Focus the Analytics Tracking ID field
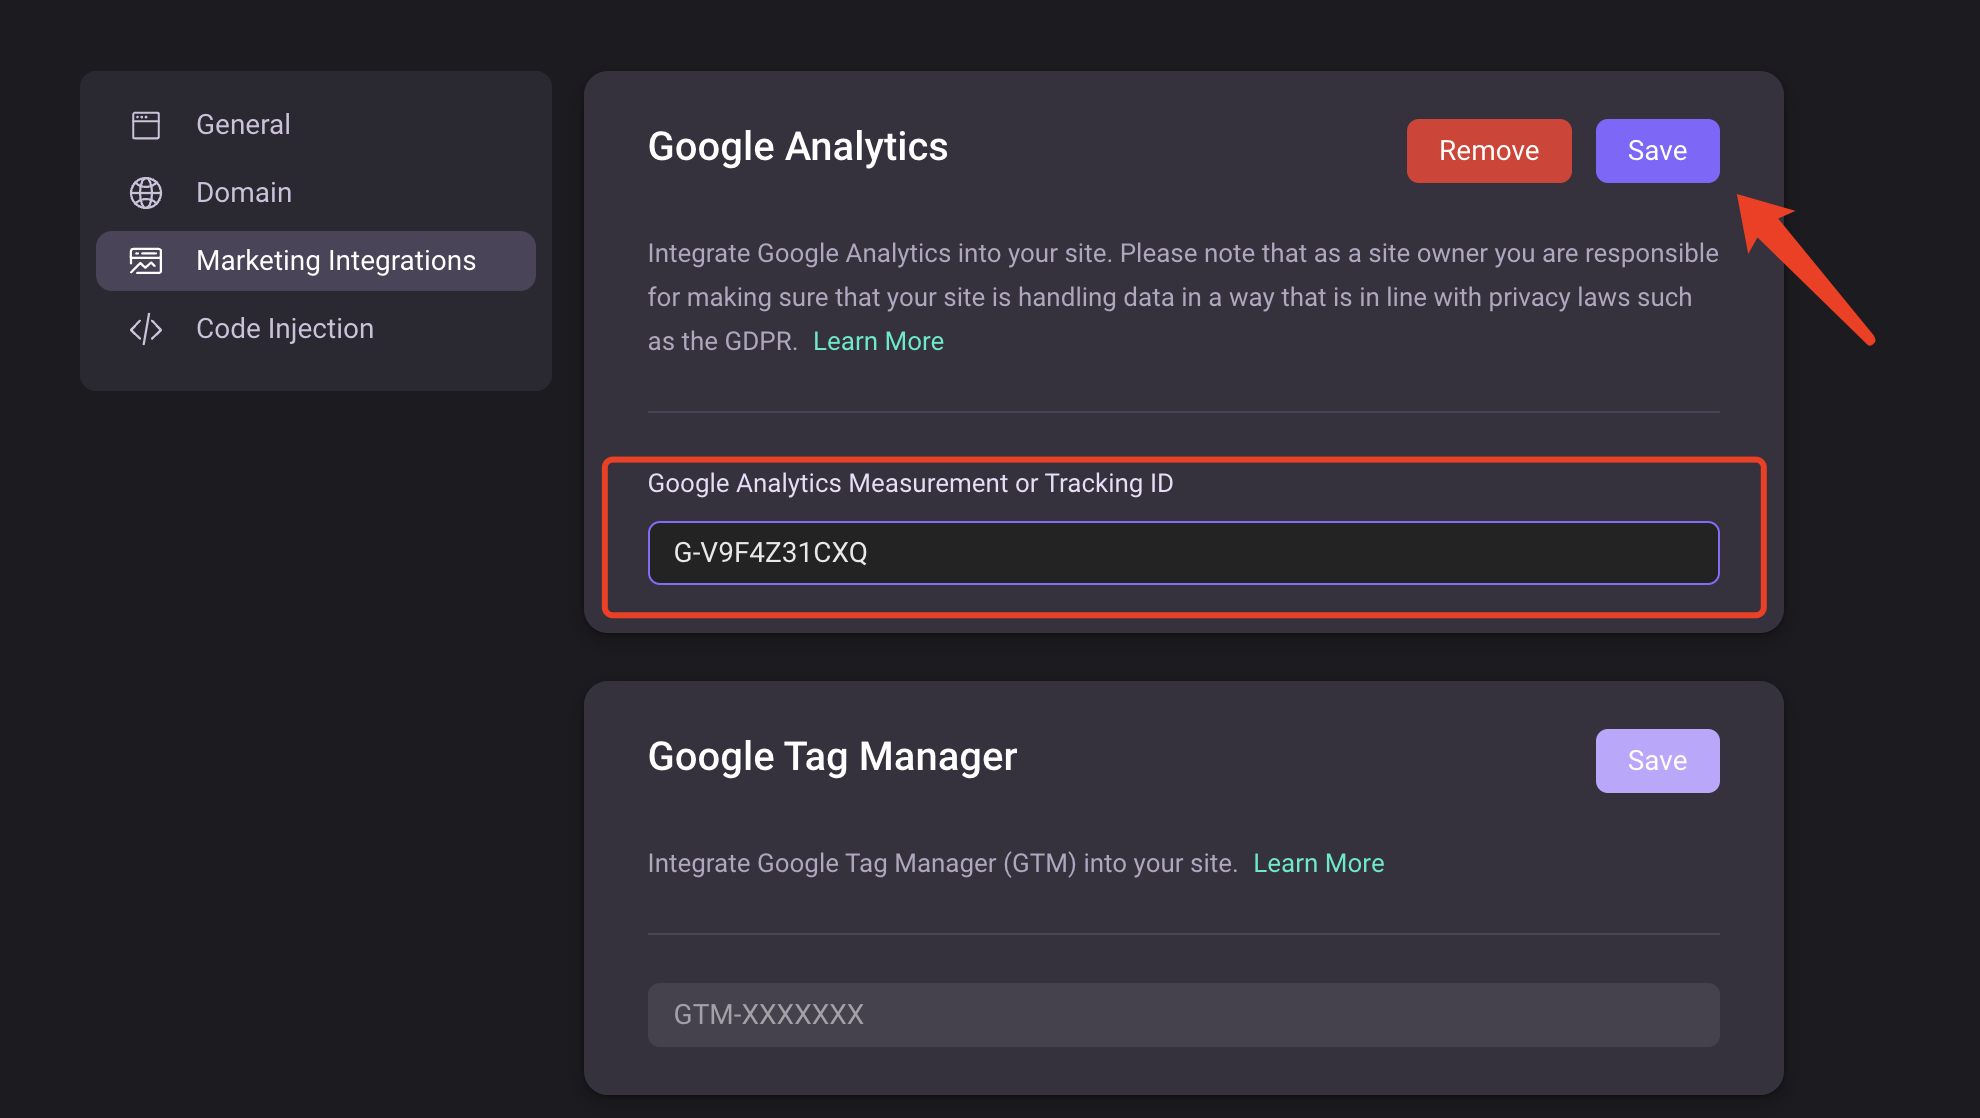Image resolution: width=1980 pixels, height=1118 pixels. (1183, 553)
